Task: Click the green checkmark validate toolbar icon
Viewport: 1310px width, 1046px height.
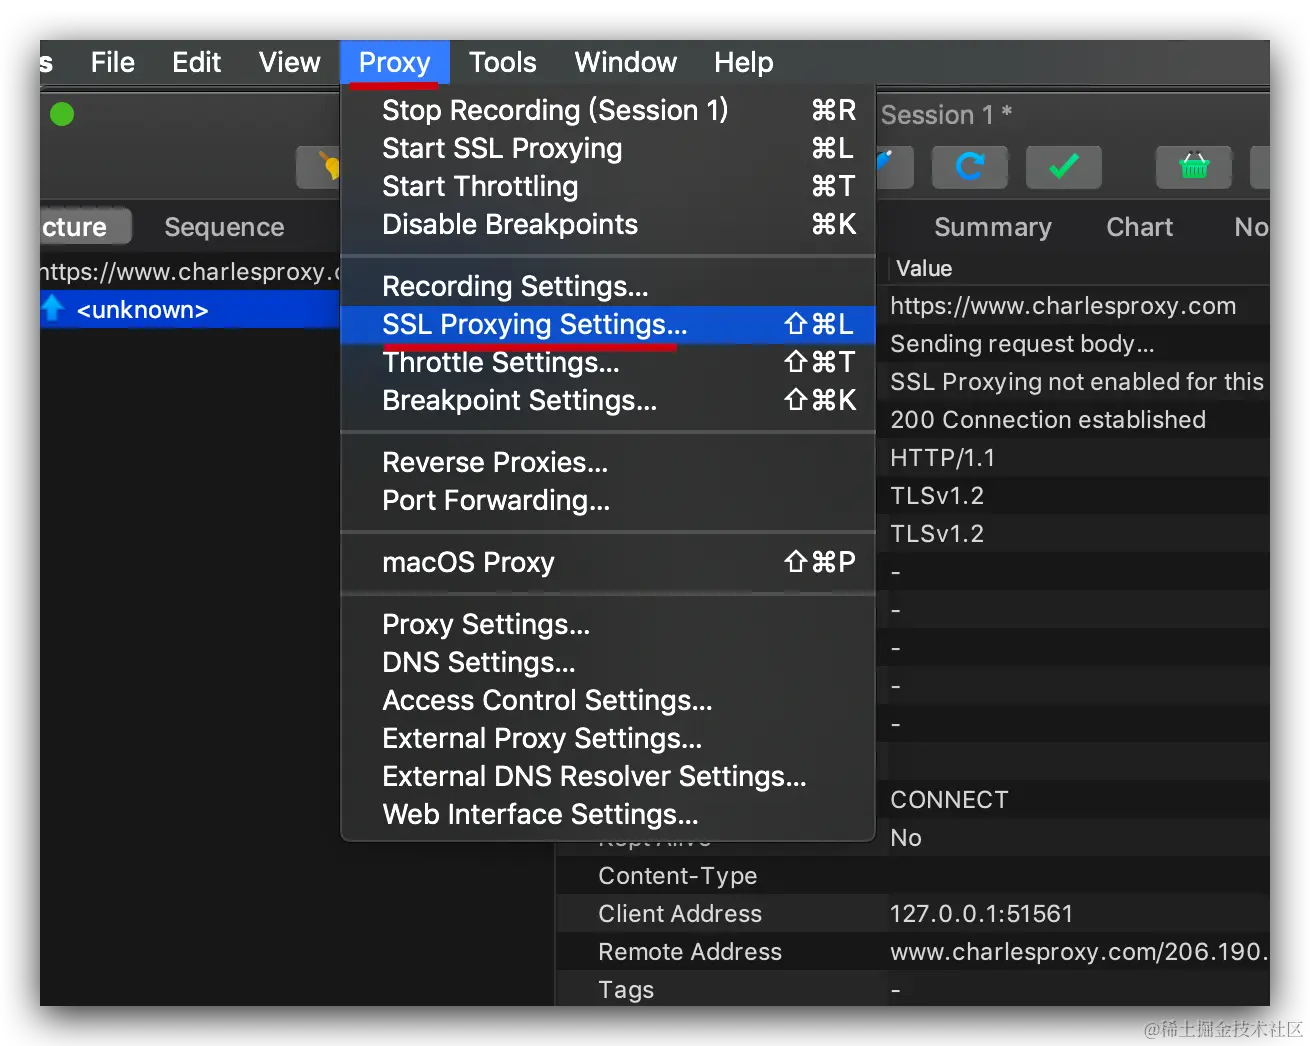Action: [x=1063, y=166]
